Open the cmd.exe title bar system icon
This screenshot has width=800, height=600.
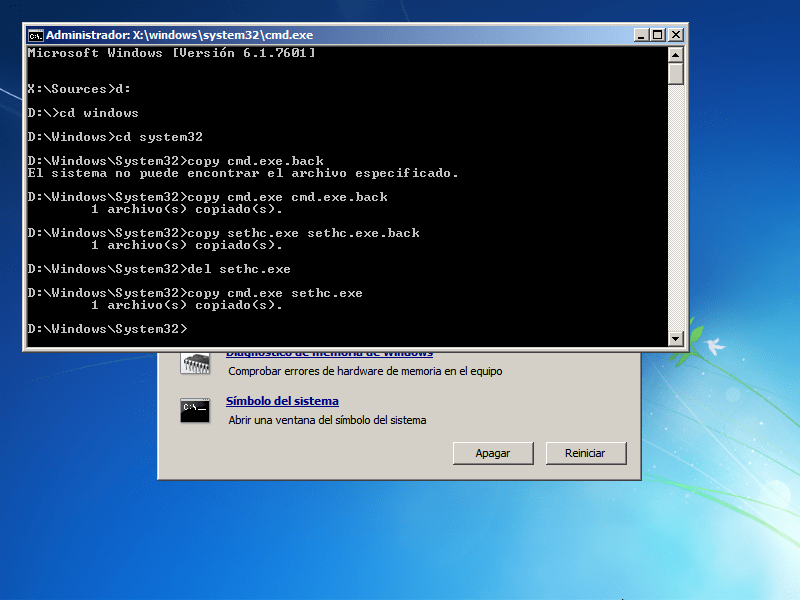tap(35, 34)
